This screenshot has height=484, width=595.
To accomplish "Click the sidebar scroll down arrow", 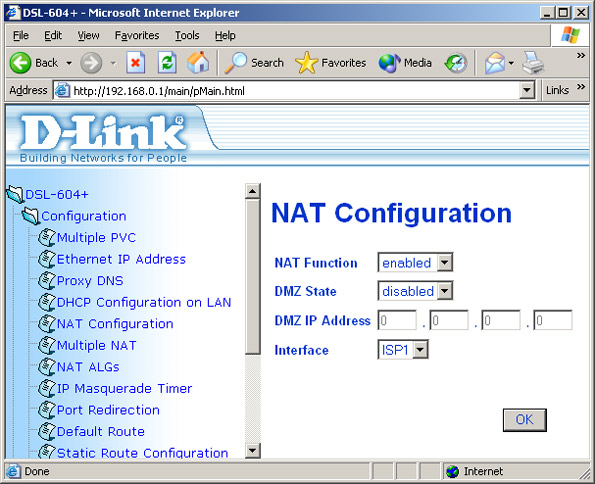I will [x=253, y=451].
